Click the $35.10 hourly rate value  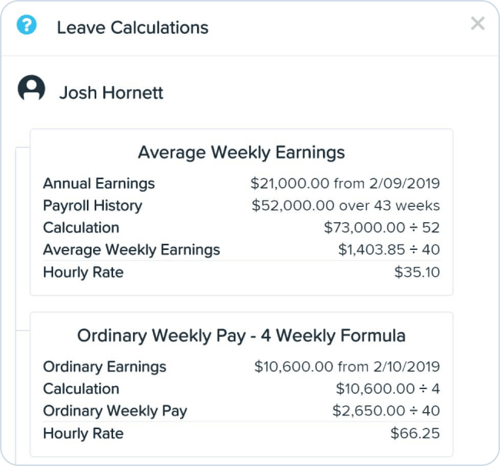pyautogui.click(x=417, y=272)
